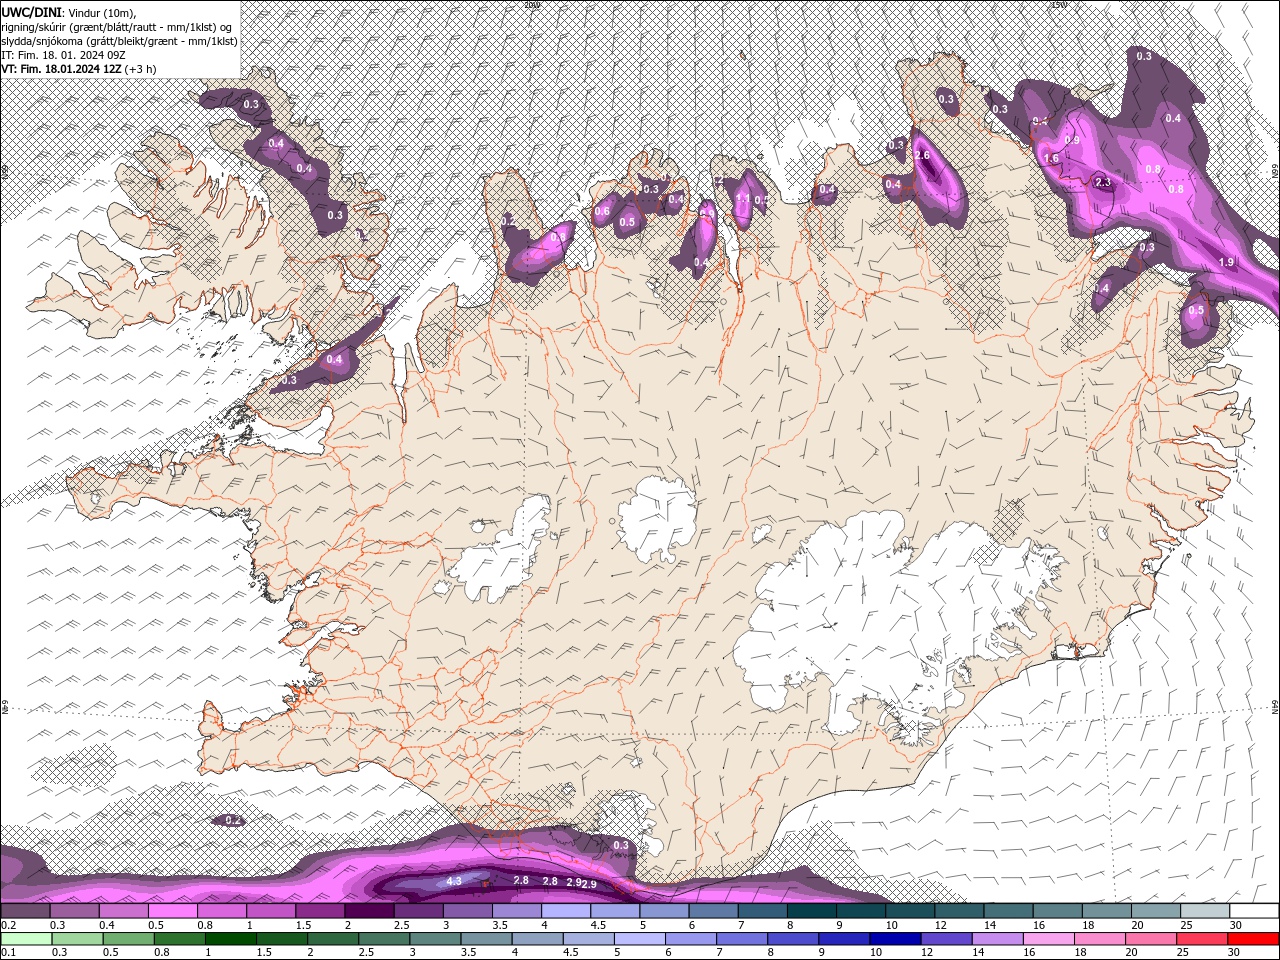This screenshot has height=960, width=1280.
Task: Click the 1.1 precipitation value on the north coast
Action: coord(742,198)
